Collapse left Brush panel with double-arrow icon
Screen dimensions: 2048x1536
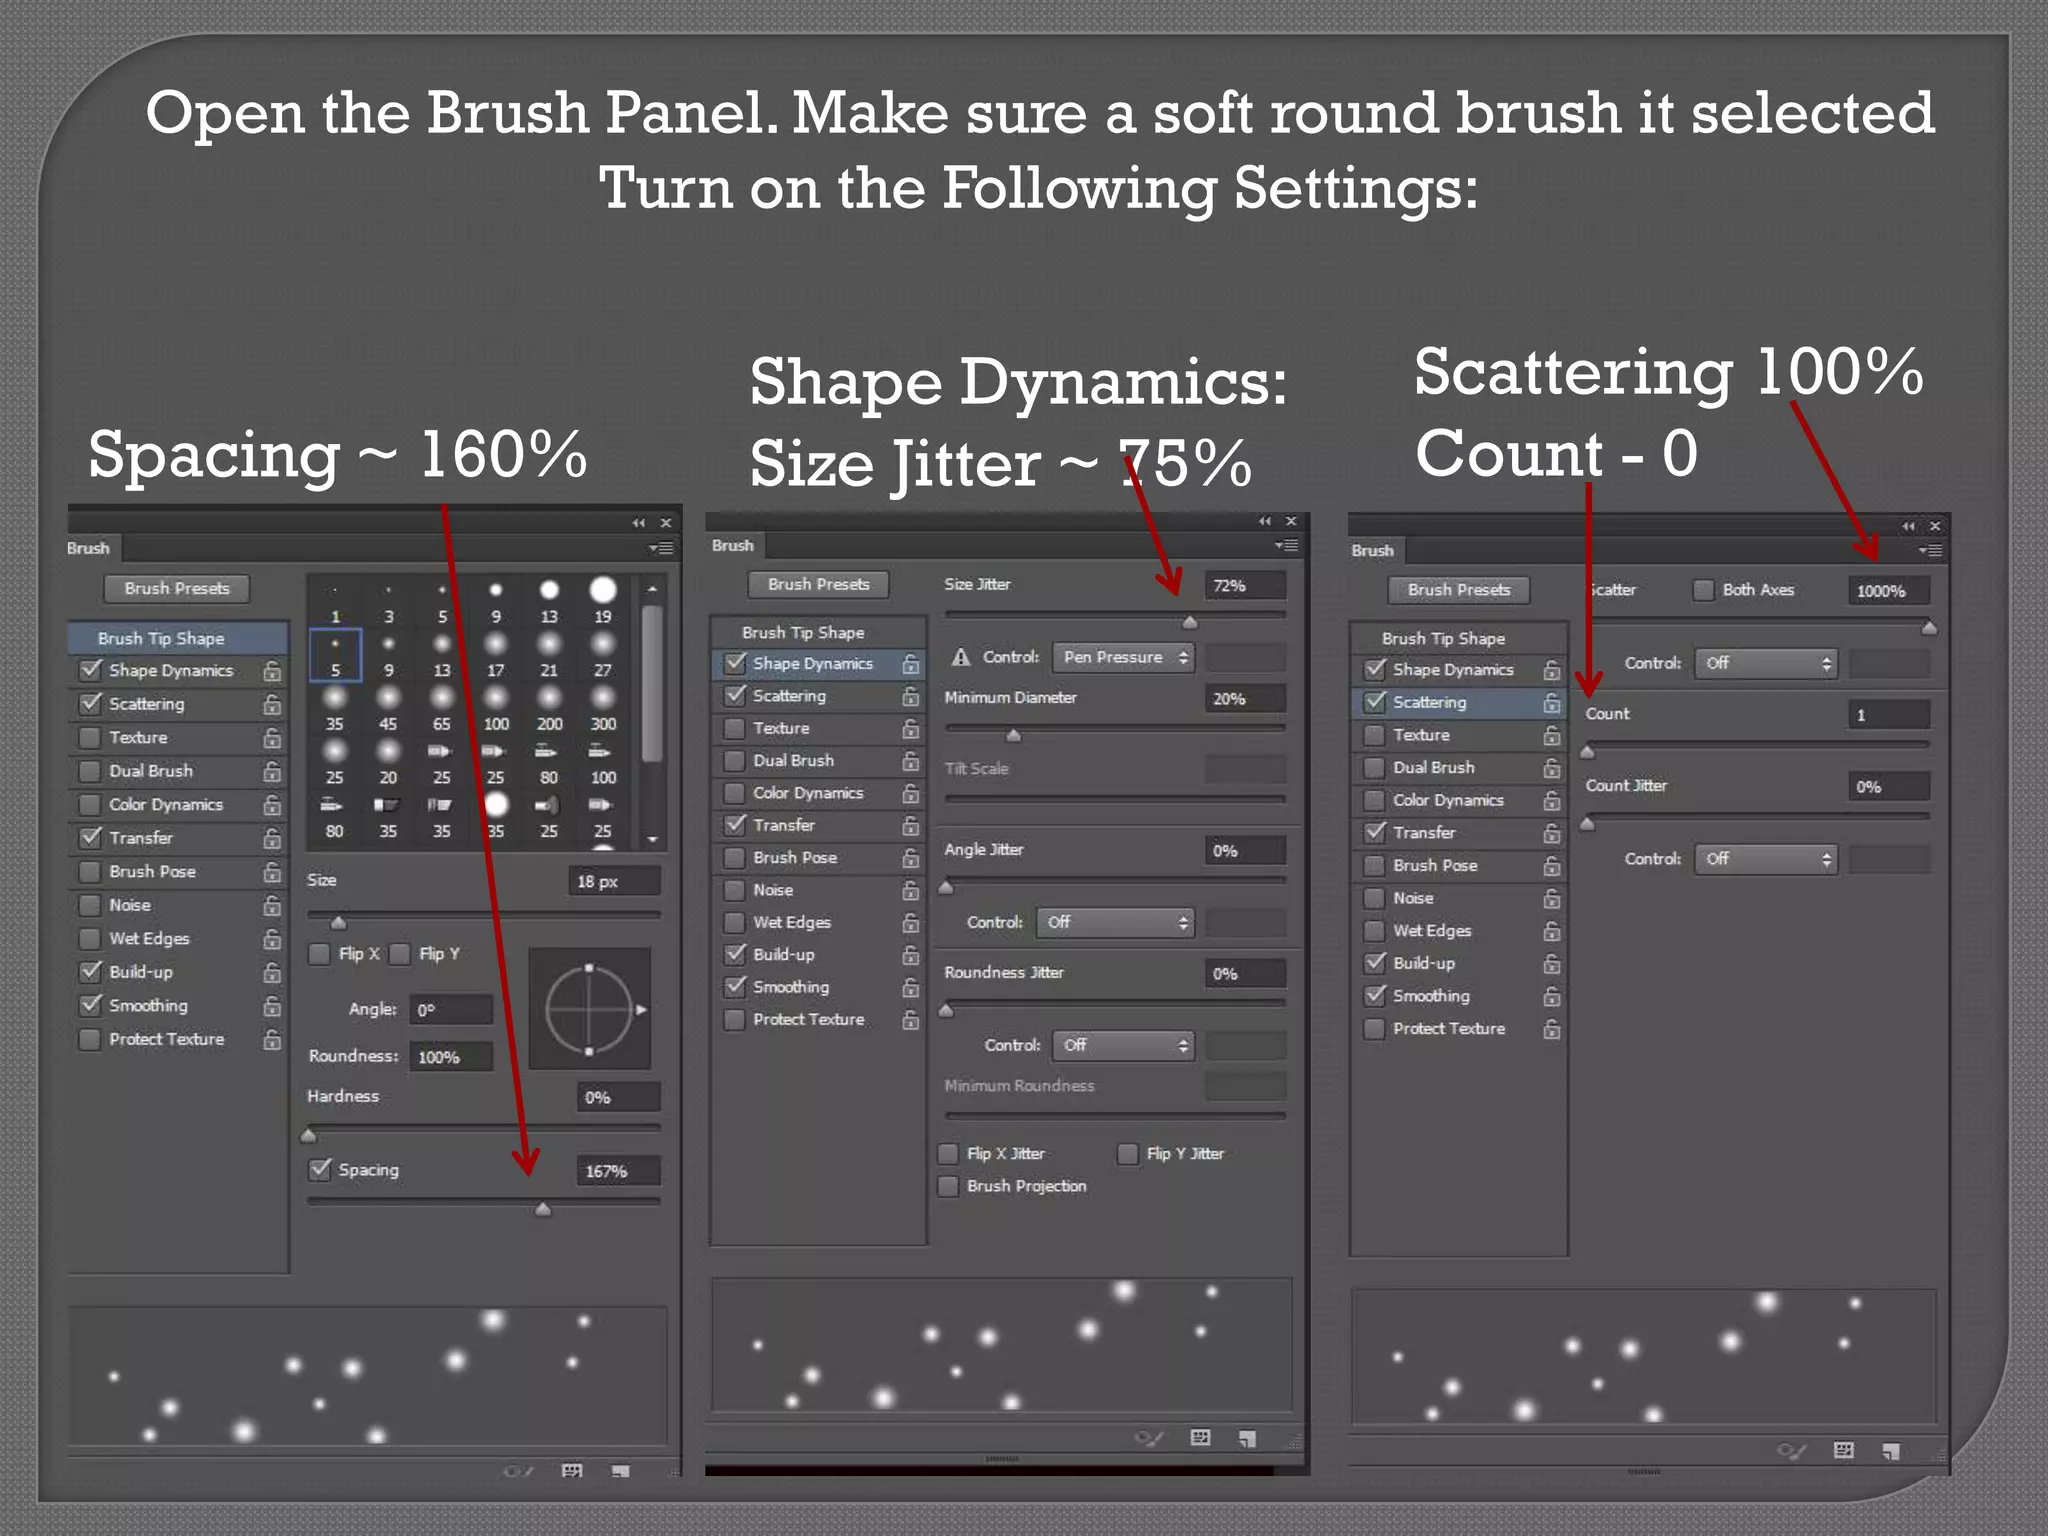639,523
